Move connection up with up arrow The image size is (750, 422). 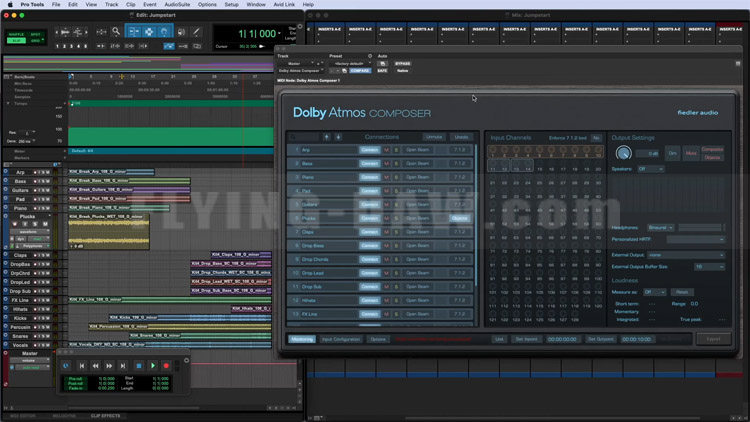(x=327, y=137)
